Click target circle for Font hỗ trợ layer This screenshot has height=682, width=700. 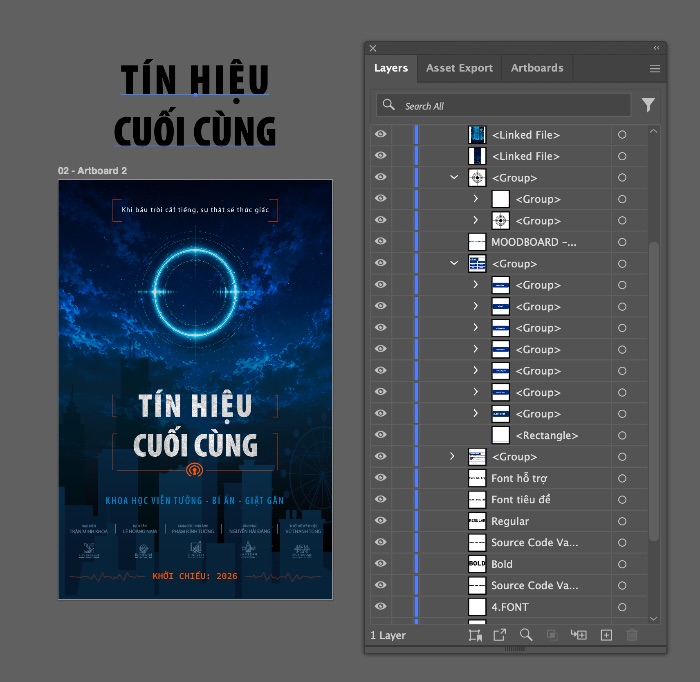[x=622, y=478]
